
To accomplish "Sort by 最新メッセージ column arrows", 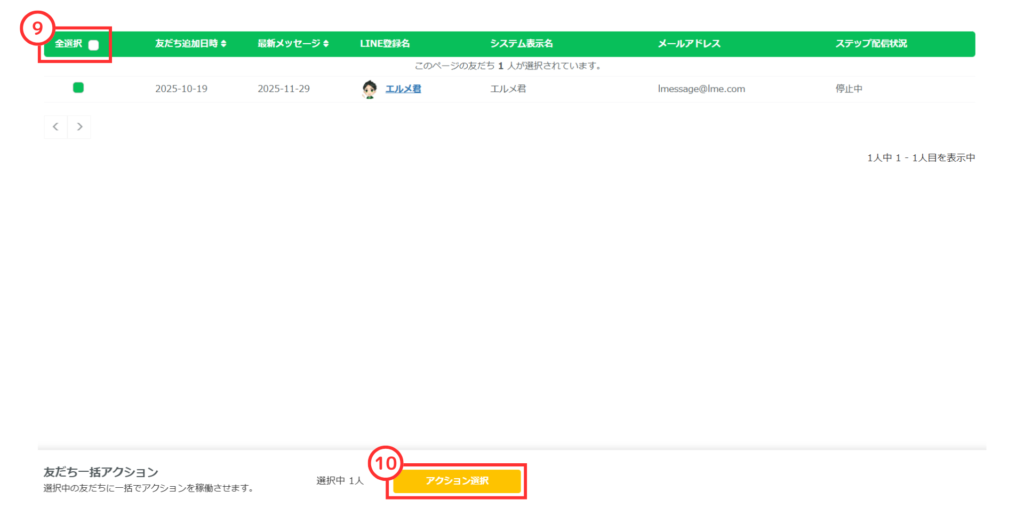I will click(326, 44).
